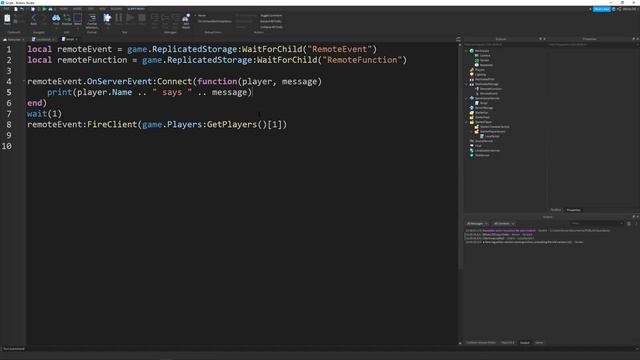Image resolution: width=640 pixels, height=360 pixels.
Task: Switch to the Baseplate document tab
Action: click(x=14, y=40)
